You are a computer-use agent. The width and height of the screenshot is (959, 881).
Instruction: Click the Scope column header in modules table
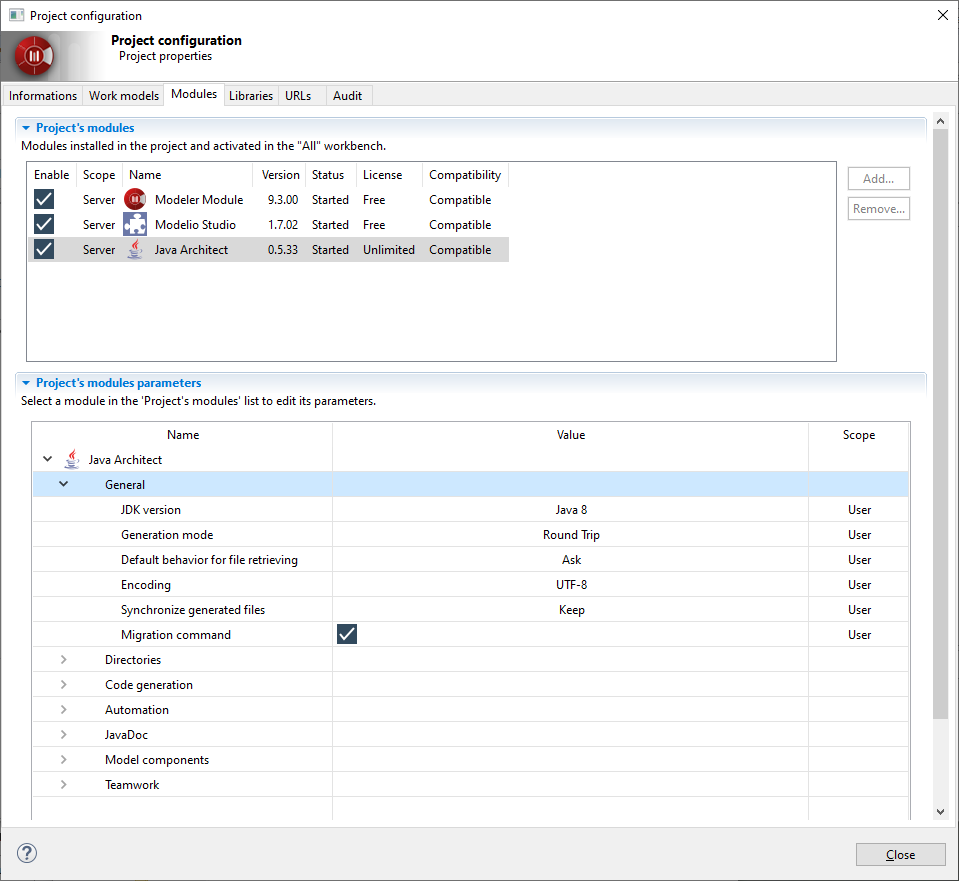point(99,175)
